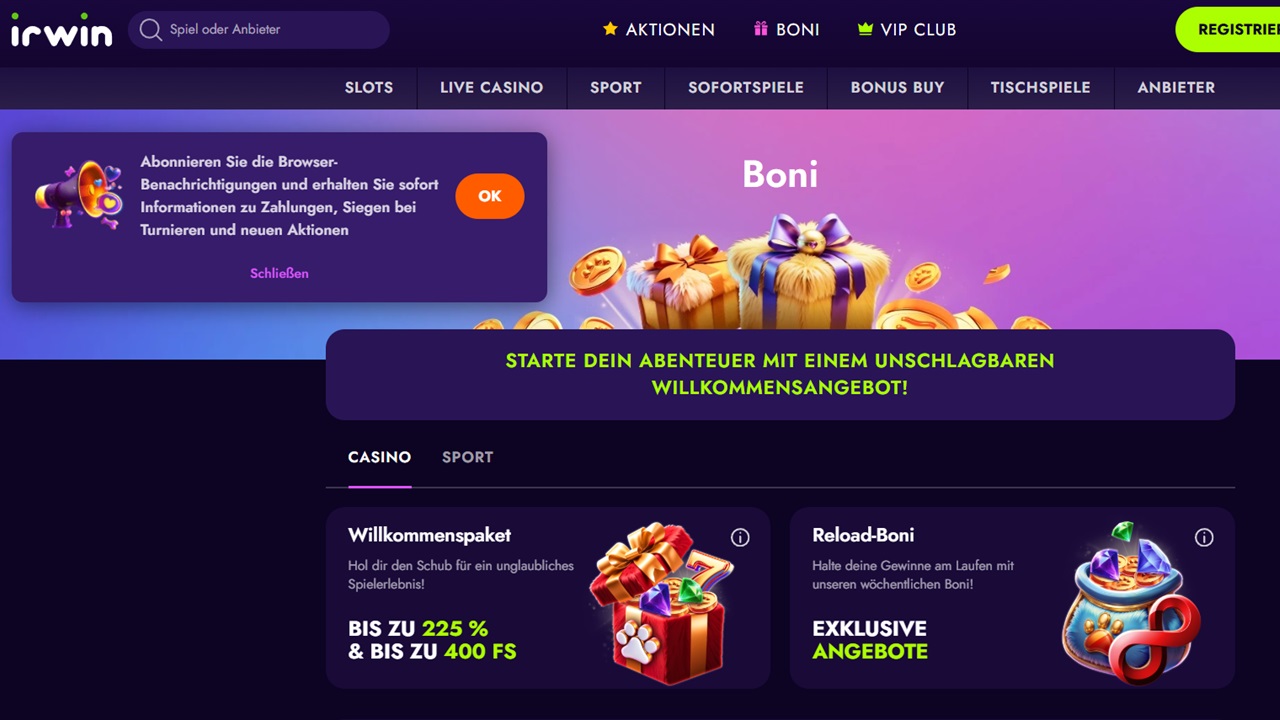Open the Slots menu item
The width and height of the screenshot is (1280, 720).
(x=369, y=88)
